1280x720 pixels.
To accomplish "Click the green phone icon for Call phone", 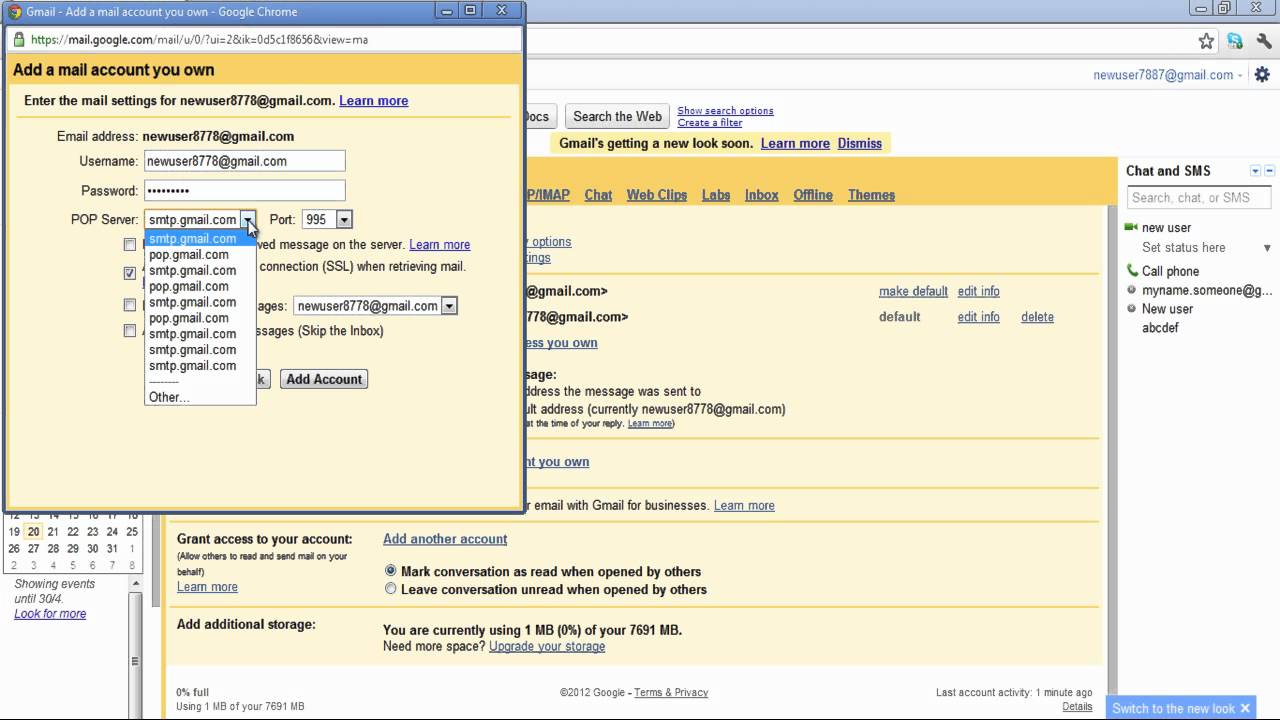I will coord(1132,270).
